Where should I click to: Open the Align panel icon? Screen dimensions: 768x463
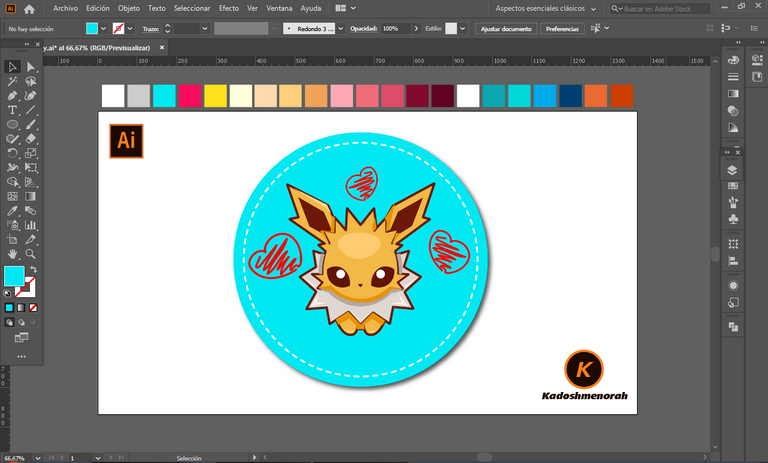pos(733,261)
